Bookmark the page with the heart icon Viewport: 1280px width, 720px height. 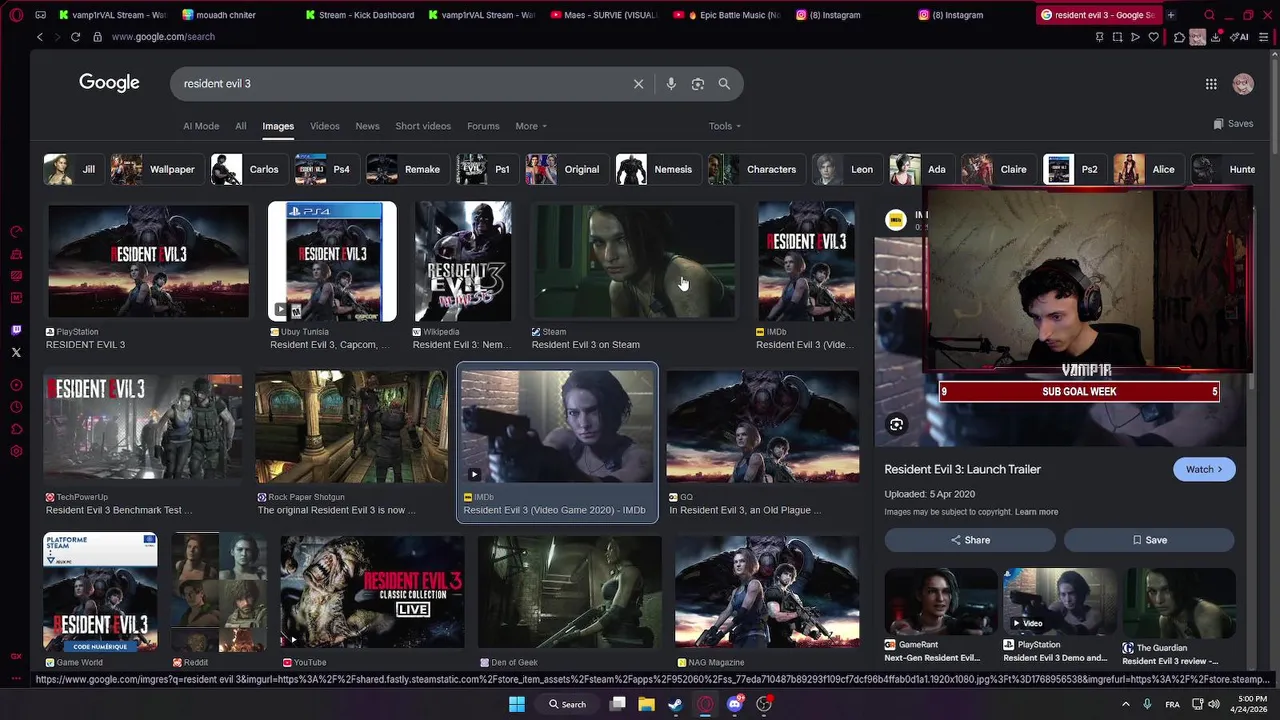pos(1153,37)
